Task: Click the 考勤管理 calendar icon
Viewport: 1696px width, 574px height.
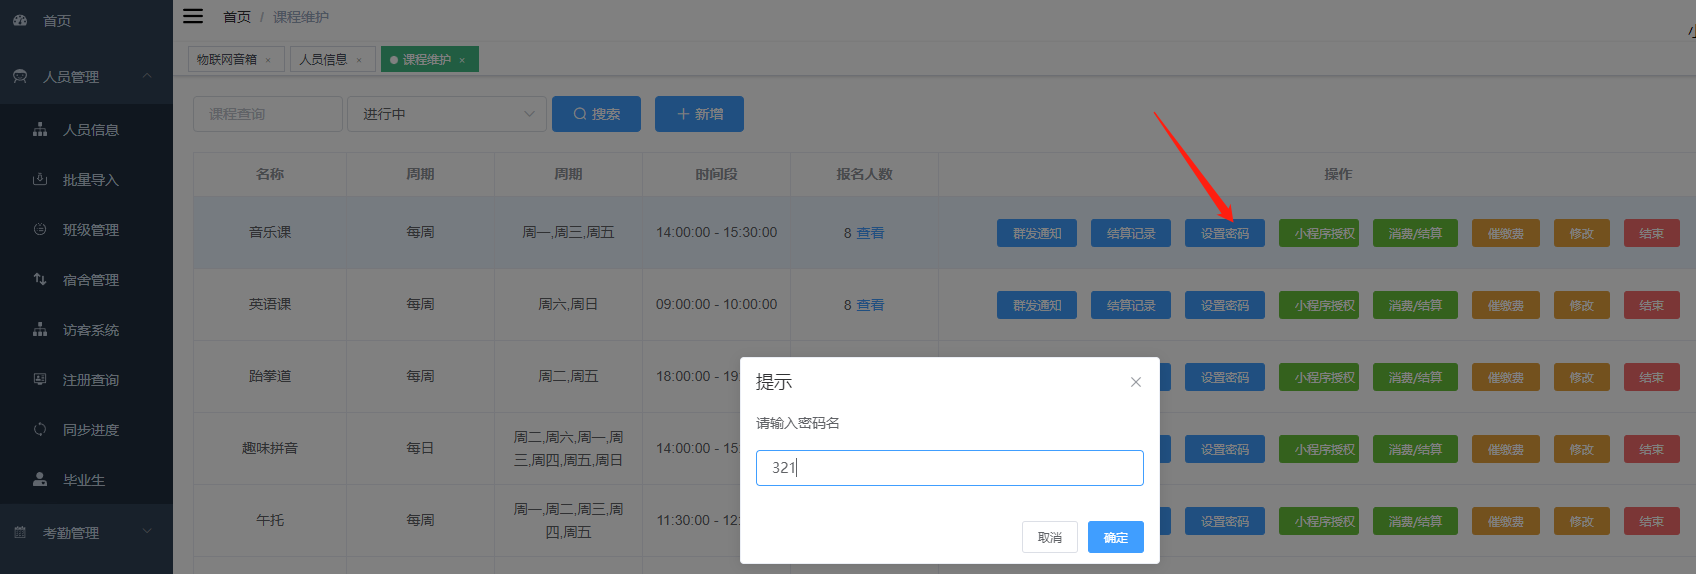Action: (20, 532)
